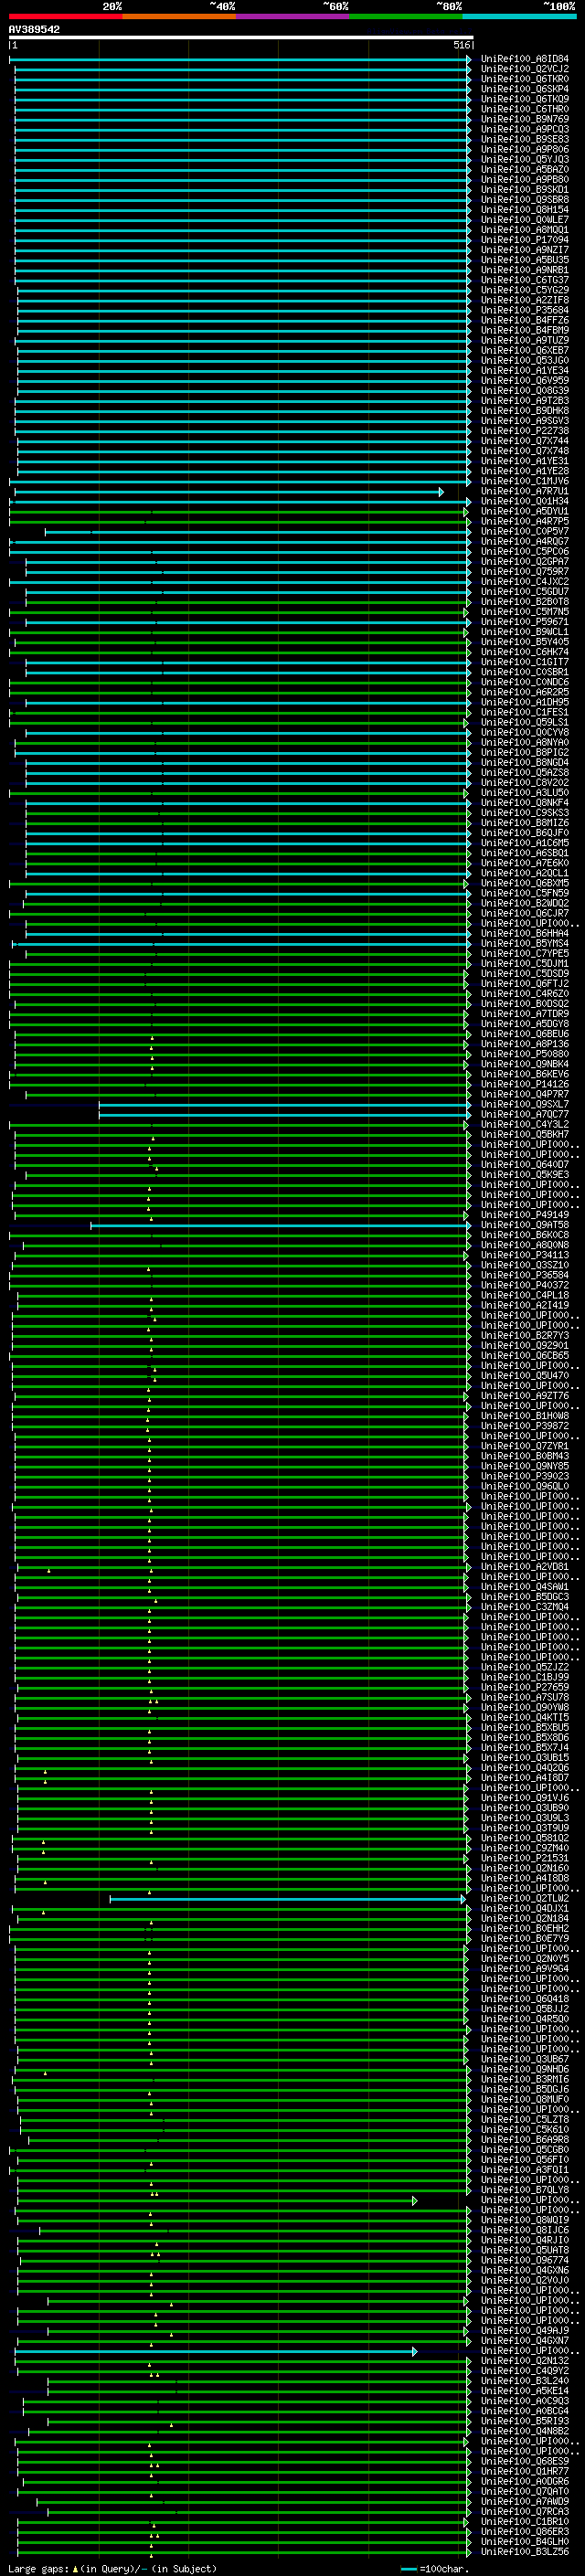Viewport: 585px width, 2576px height.
Task: Select the UniRef100_A3LU50 label
Action: [x=525, y=793]
